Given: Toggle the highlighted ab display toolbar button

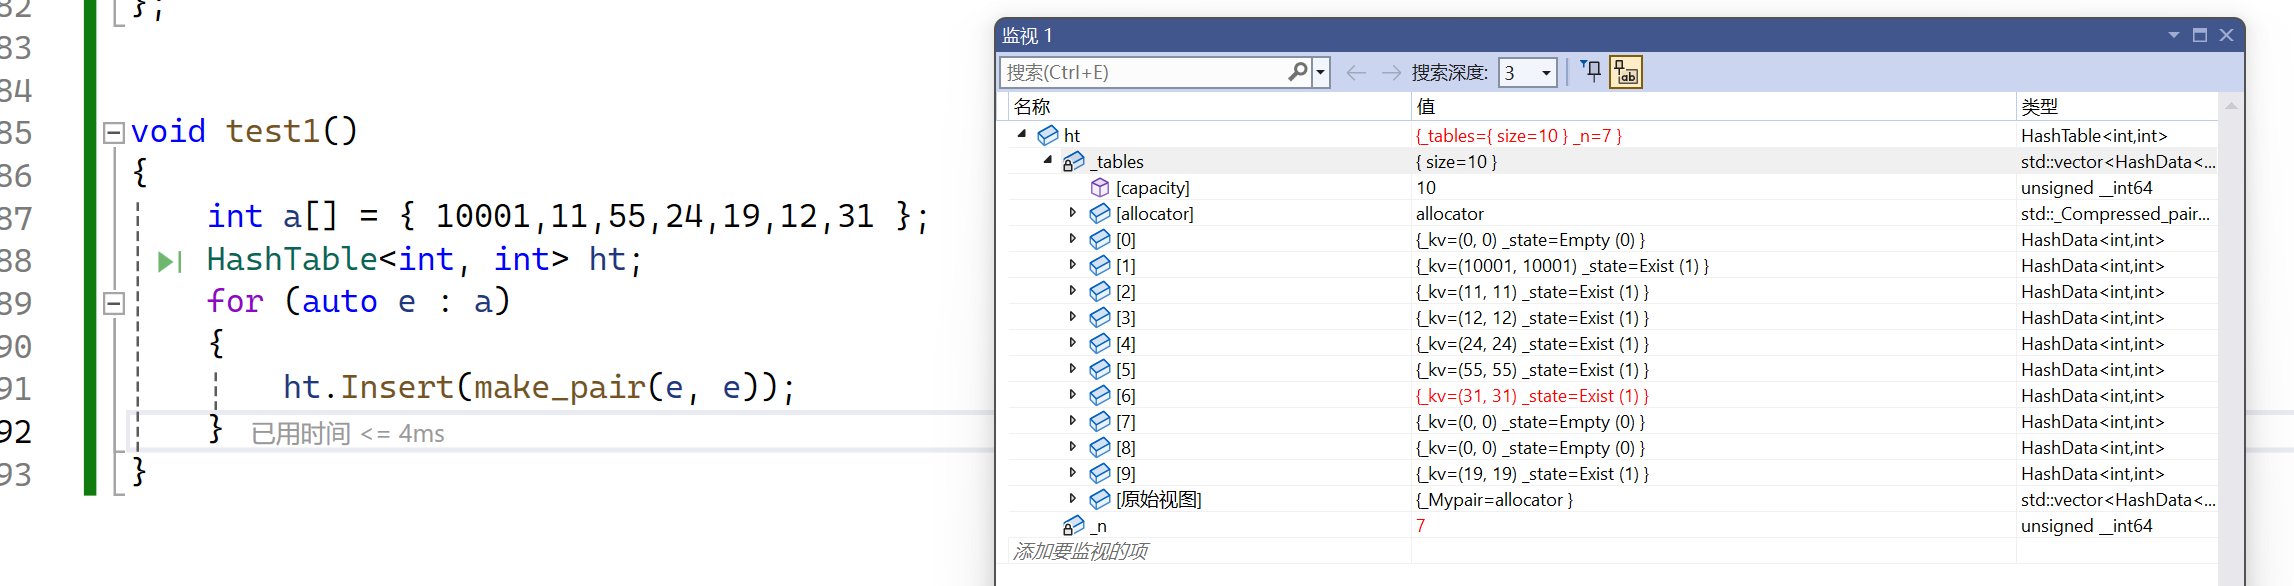Looking at the screenshot, I should [1626, 72].
